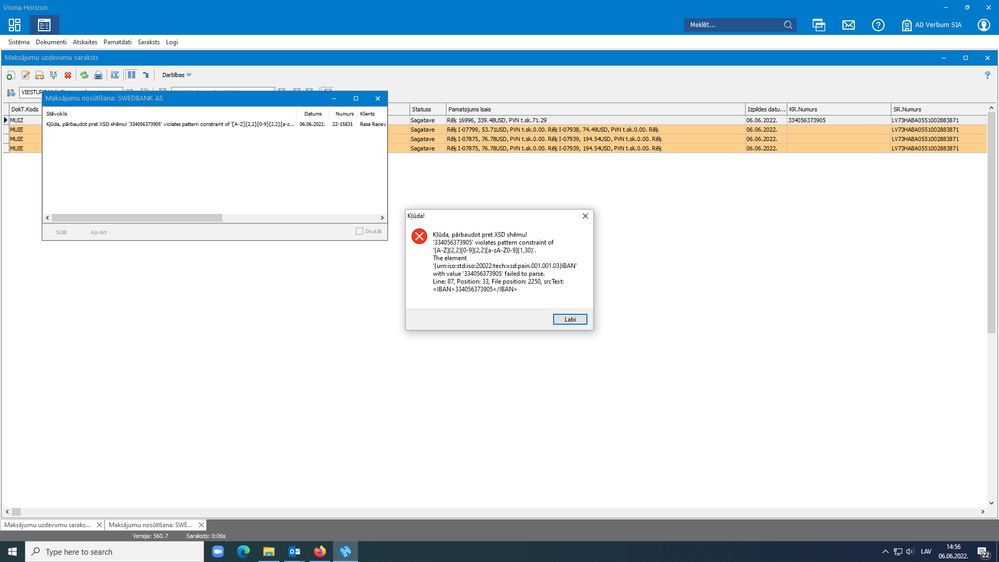Click the Stāvoklis column header
This screenshot has width=999, height=562.
170,113
